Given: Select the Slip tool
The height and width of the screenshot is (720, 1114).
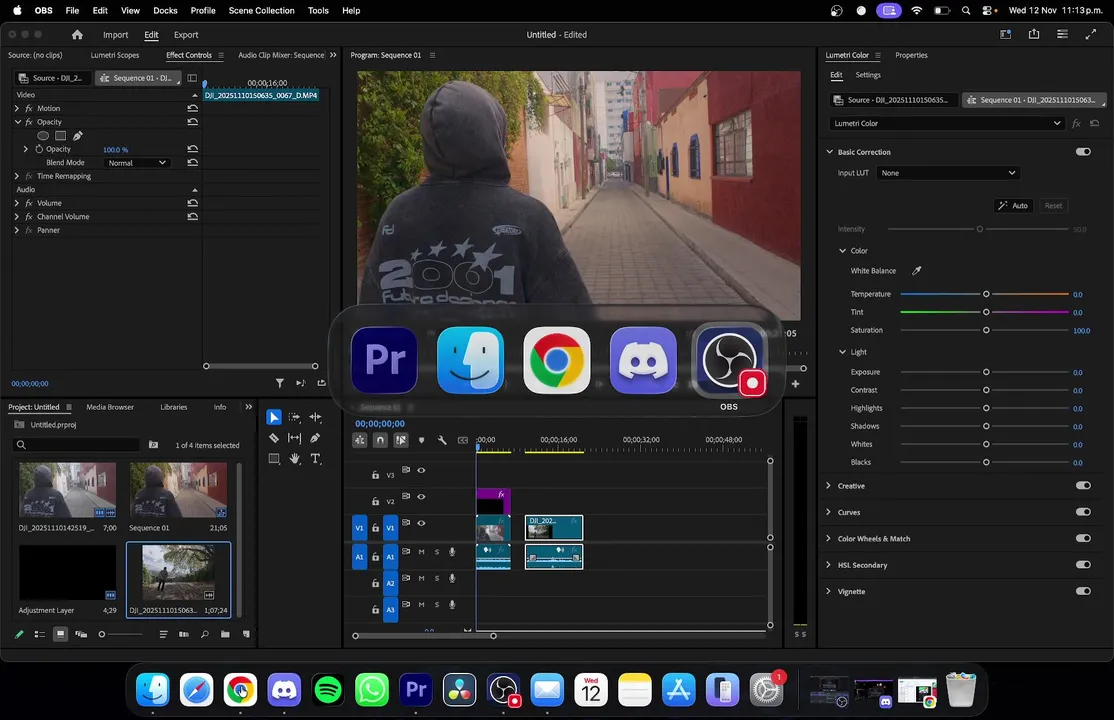Looking at the screenshot, I should click(x=294, y=438).
